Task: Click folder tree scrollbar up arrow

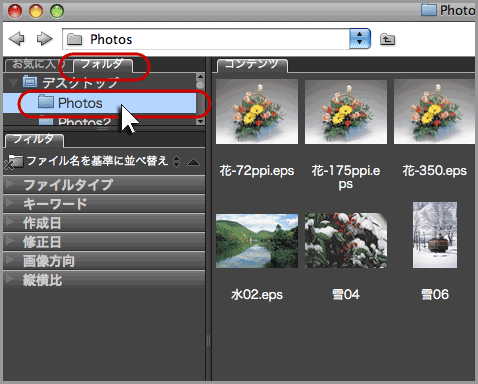Action: (x=200, y=77)
